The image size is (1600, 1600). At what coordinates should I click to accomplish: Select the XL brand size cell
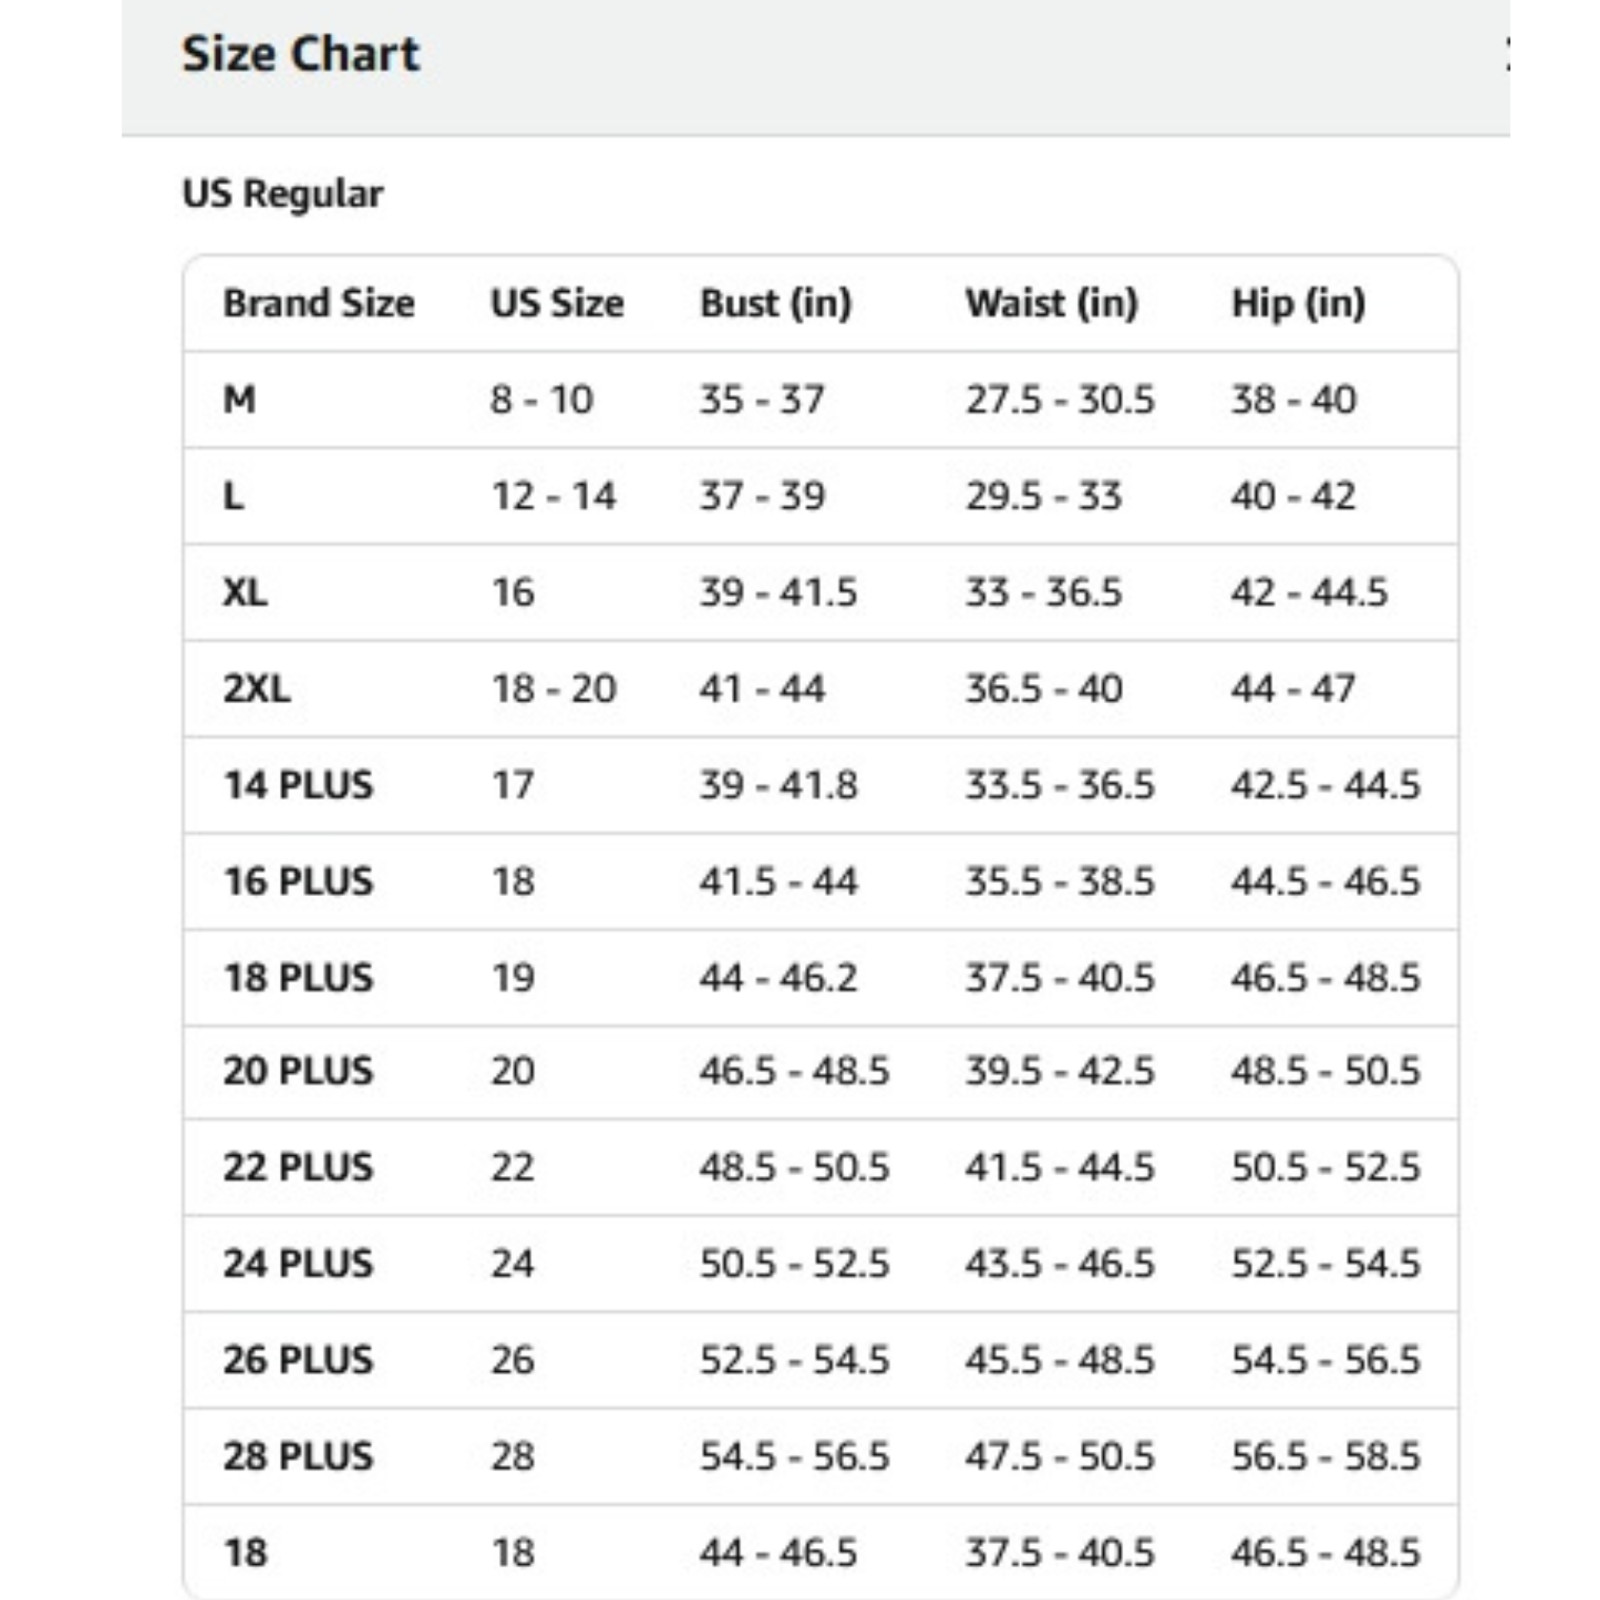[245, 592]
